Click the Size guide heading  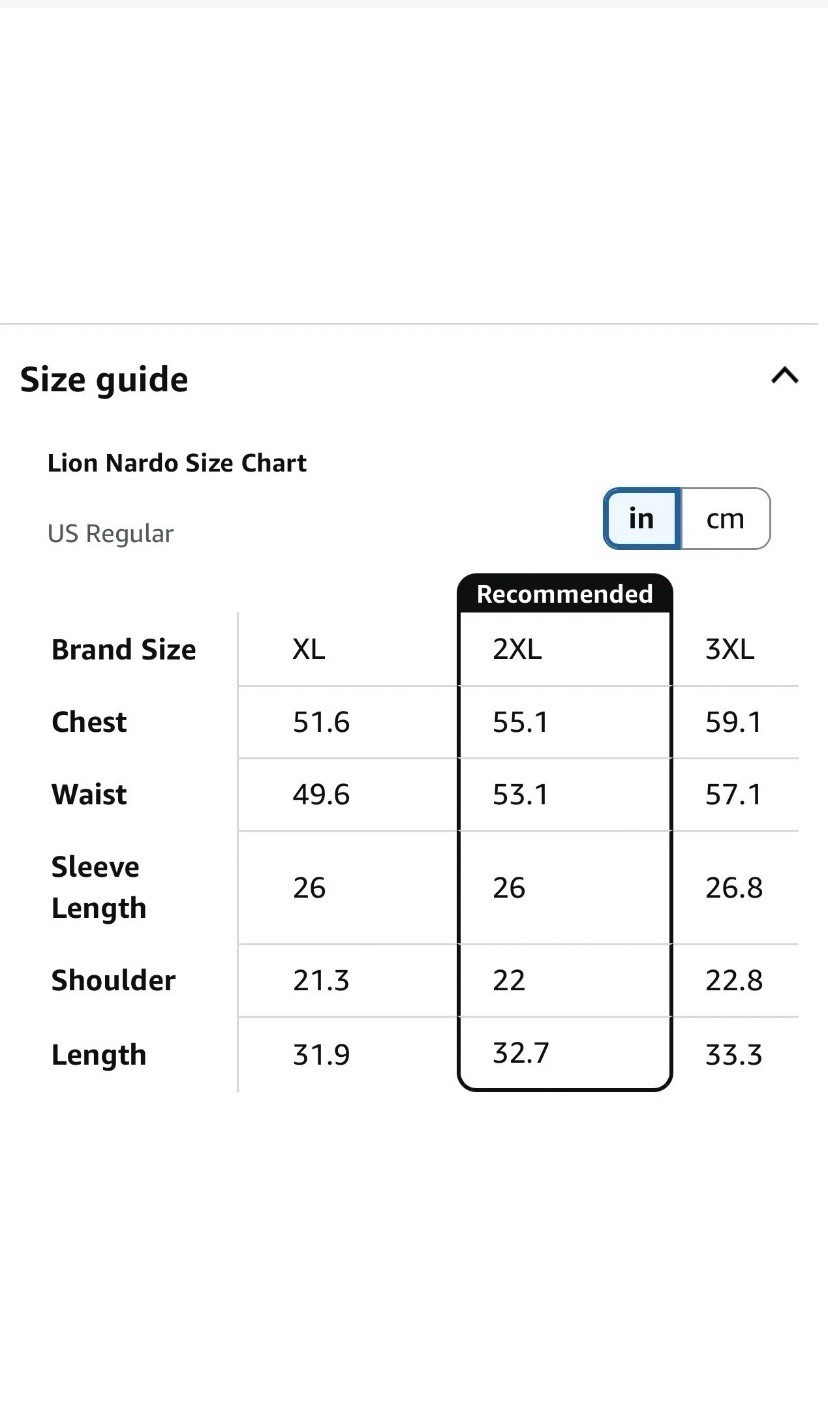pyautogui.click(x=104, y=380)
